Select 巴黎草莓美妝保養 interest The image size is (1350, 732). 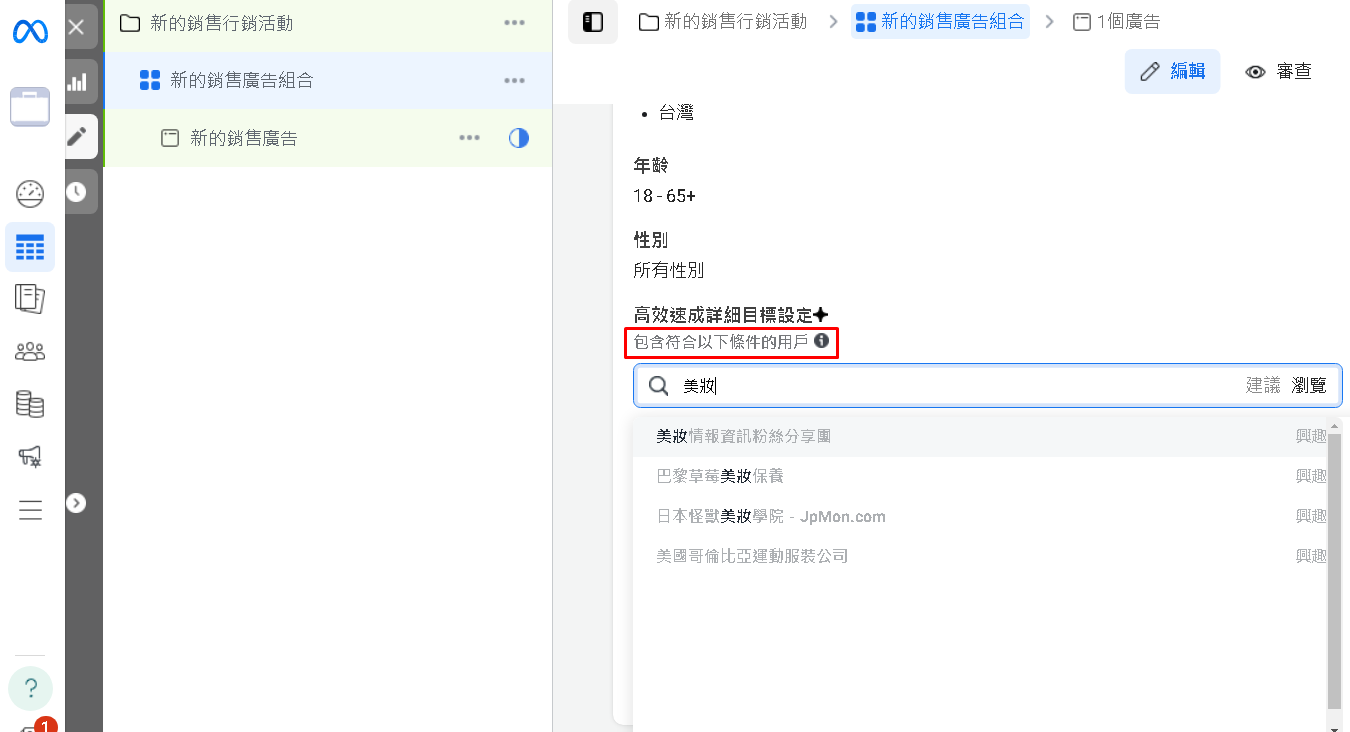(982, 476)
